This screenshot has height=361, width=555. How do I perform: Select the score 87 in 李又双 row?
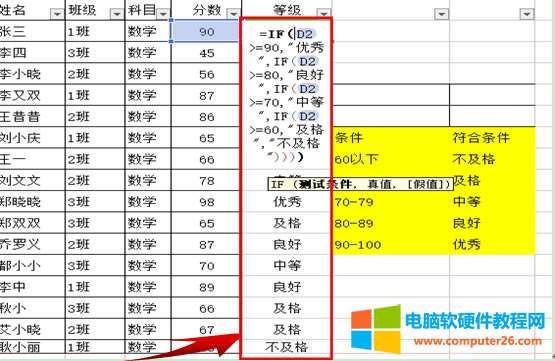206,95
